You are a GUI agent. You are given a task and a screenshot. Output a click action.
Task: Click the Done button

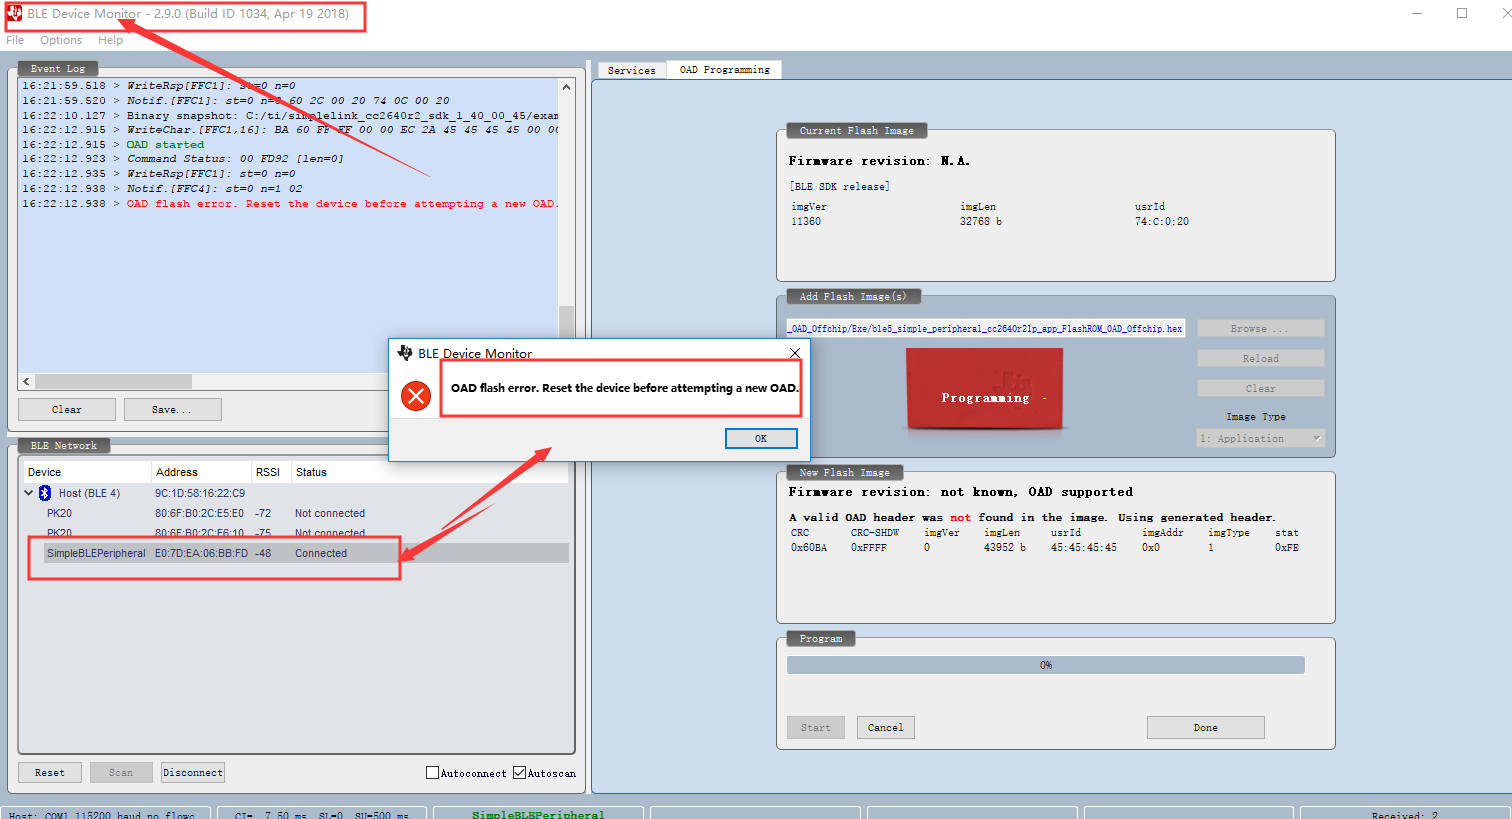[1206, 727]
